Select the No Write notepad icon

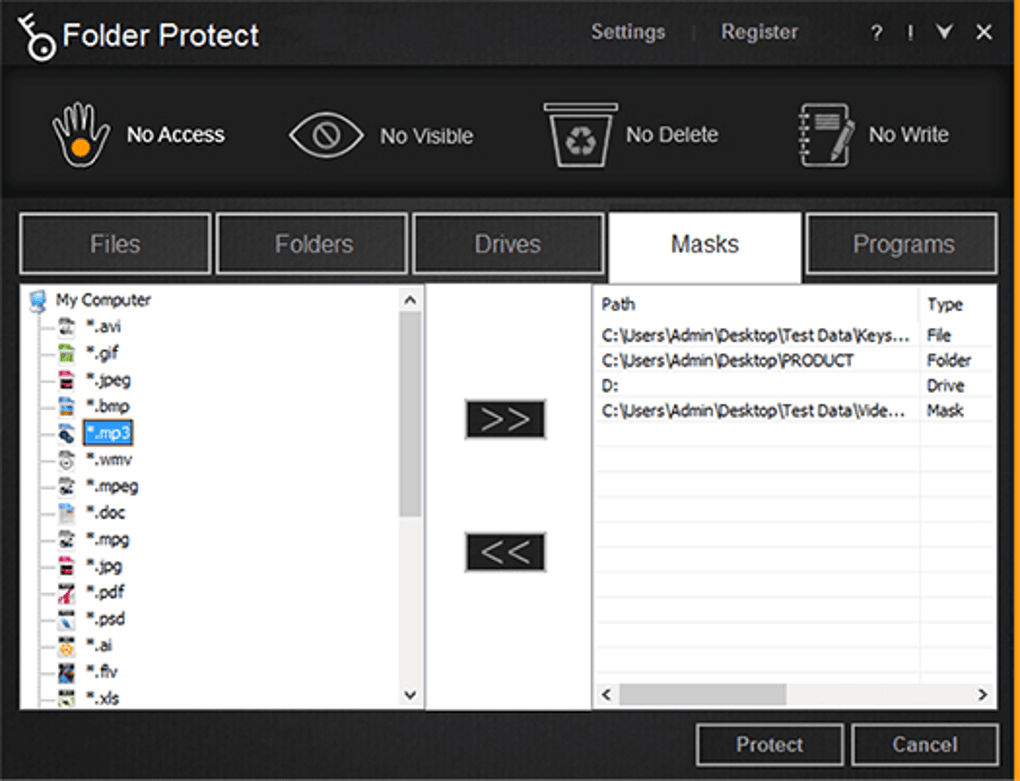(826, 135)
